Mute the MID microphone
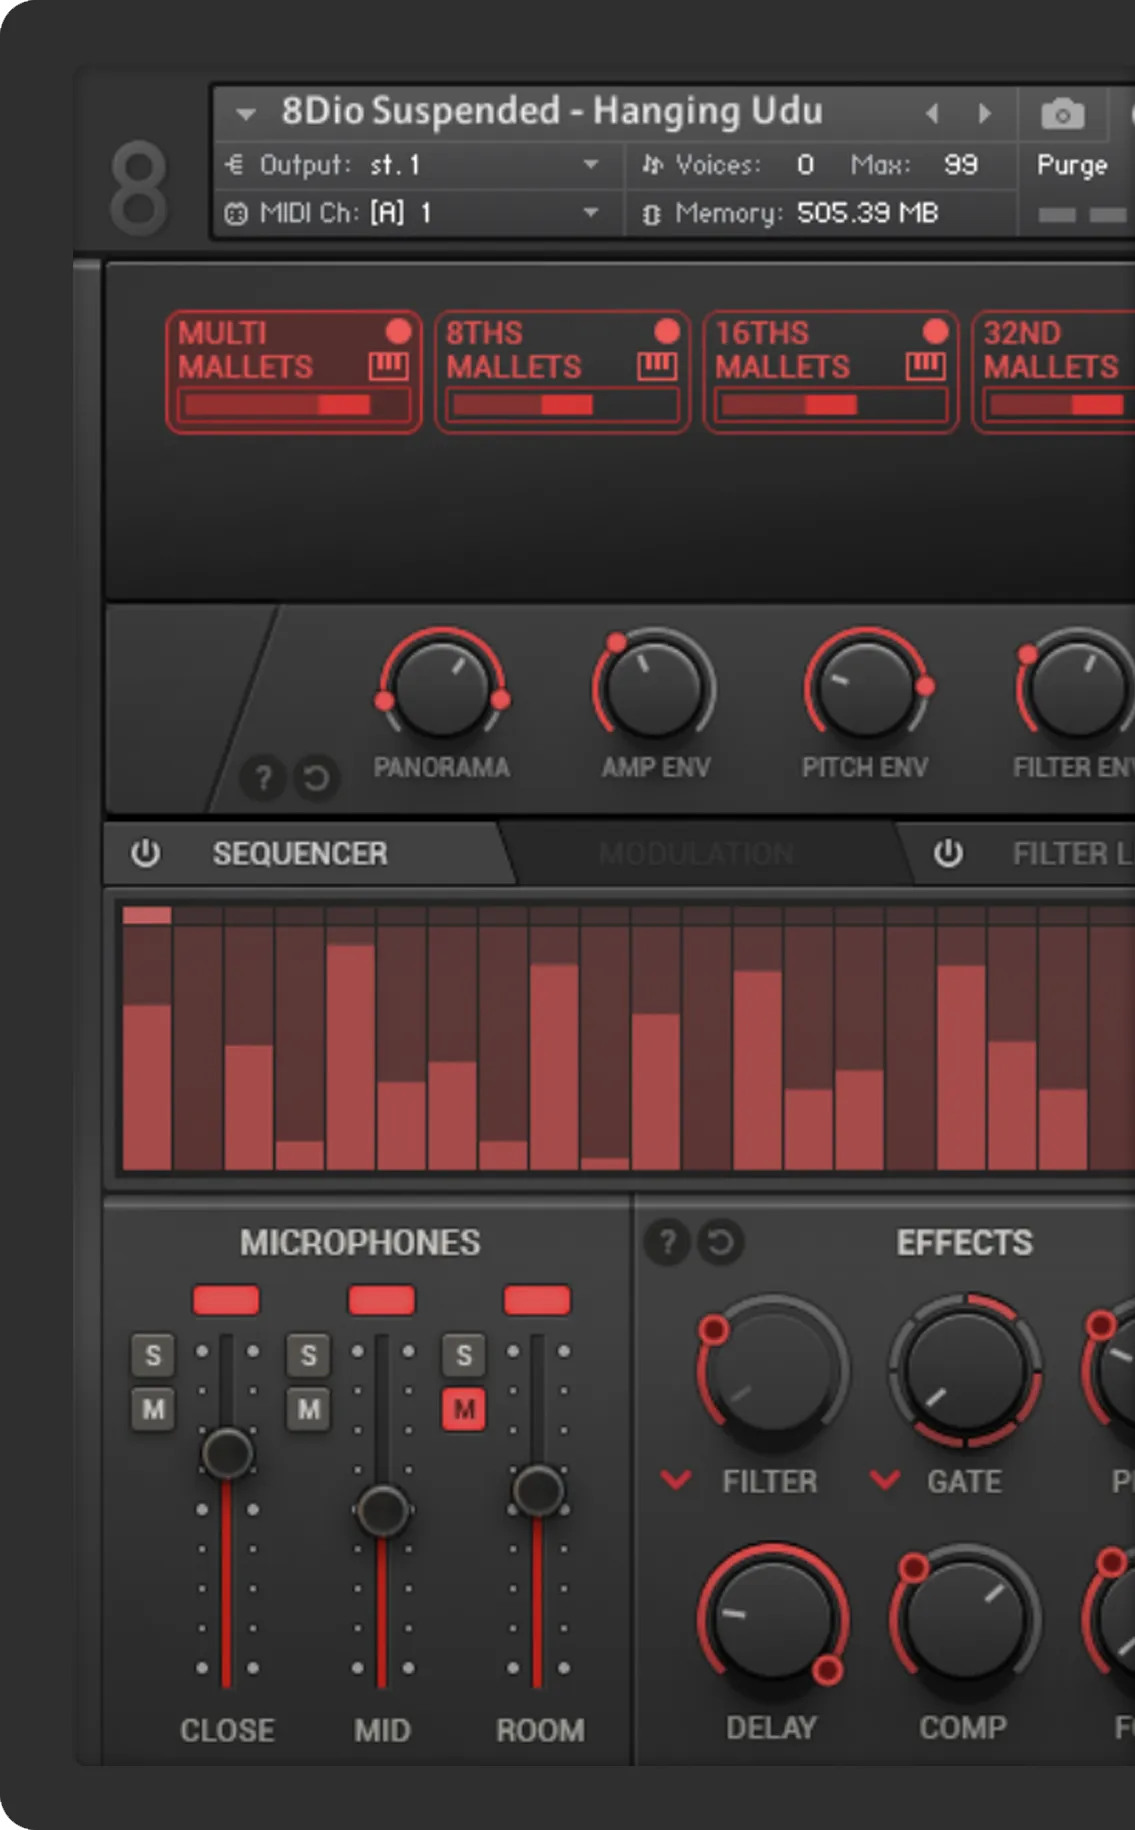This screenshot has height=1830, width=1135. 309,1410
